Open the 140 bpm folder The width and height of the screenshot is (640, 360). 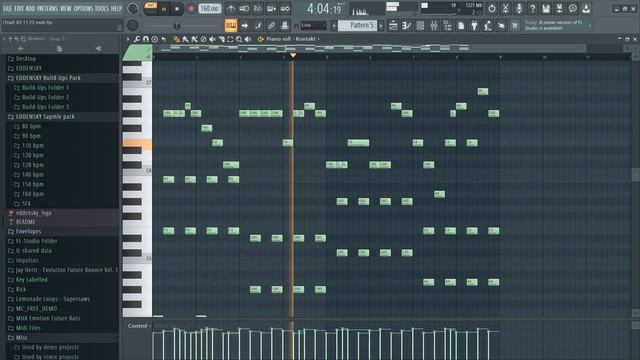tap(33, 174)
